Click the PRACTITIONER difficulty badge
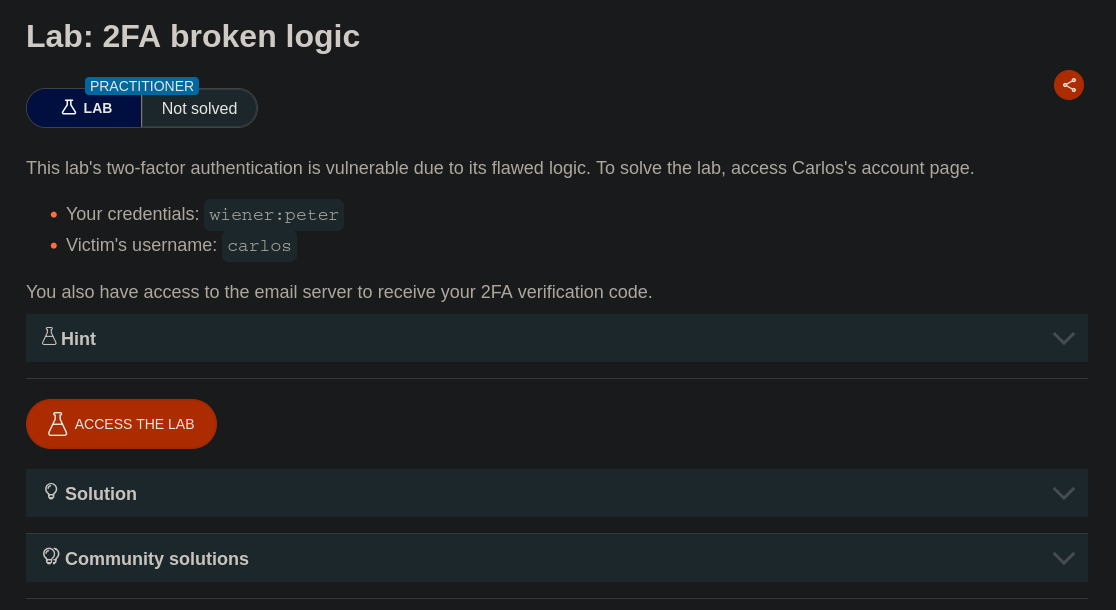This screenshot has height=610, width=1116. point(142,86)
